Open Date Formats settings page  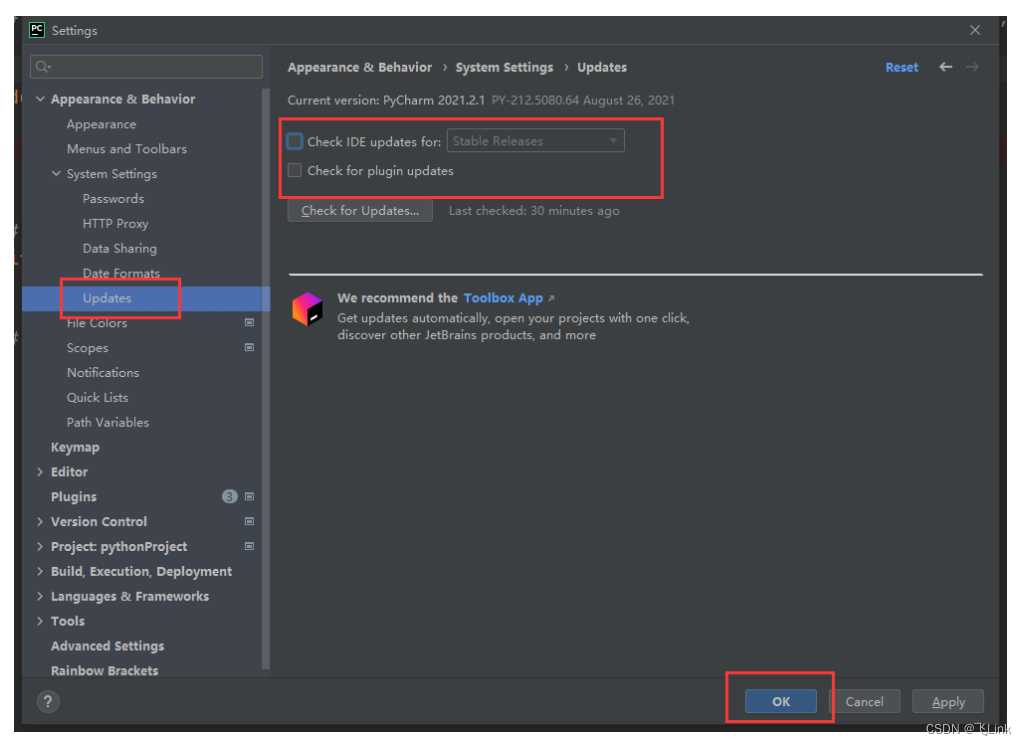click(121, 273)
